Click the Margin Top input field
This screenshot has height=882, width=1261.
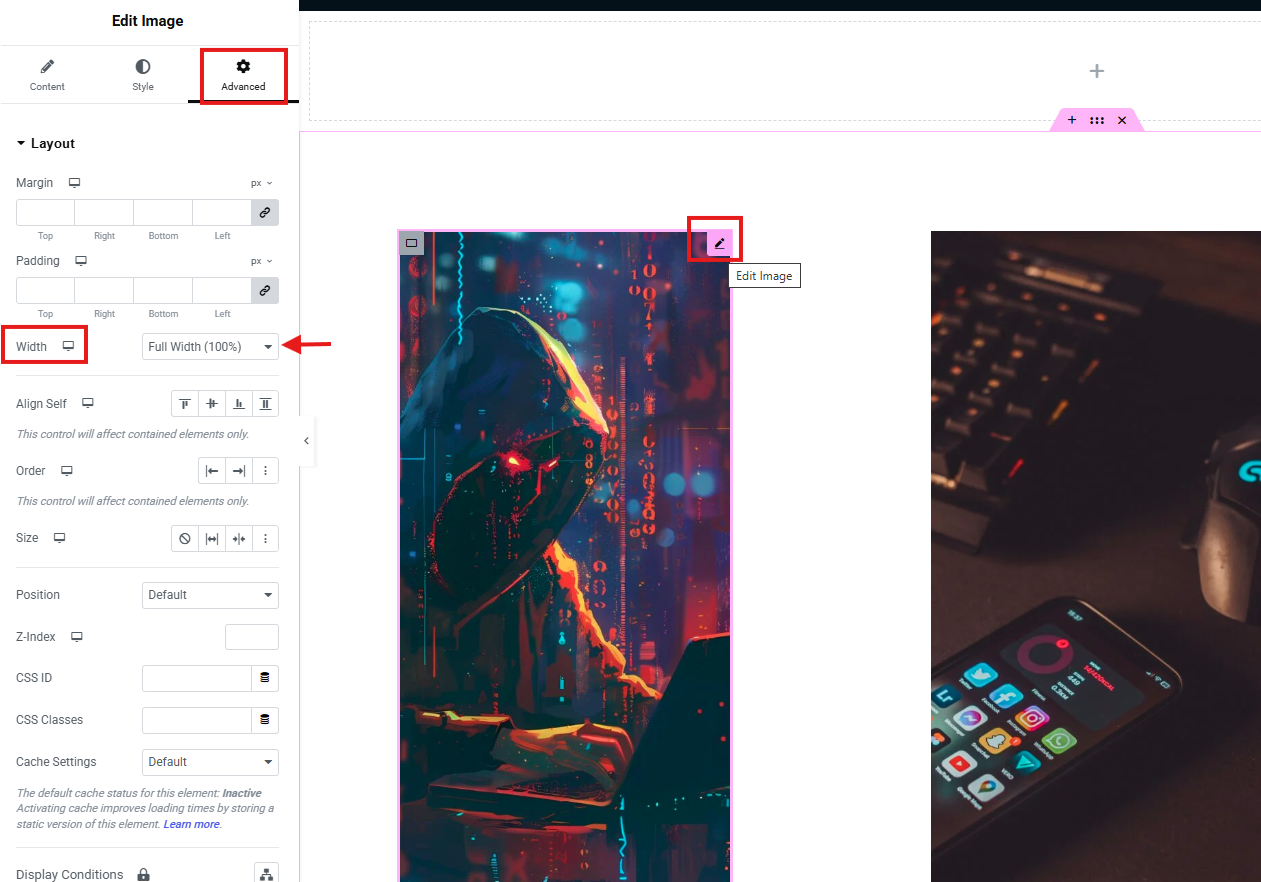(45, 212)
